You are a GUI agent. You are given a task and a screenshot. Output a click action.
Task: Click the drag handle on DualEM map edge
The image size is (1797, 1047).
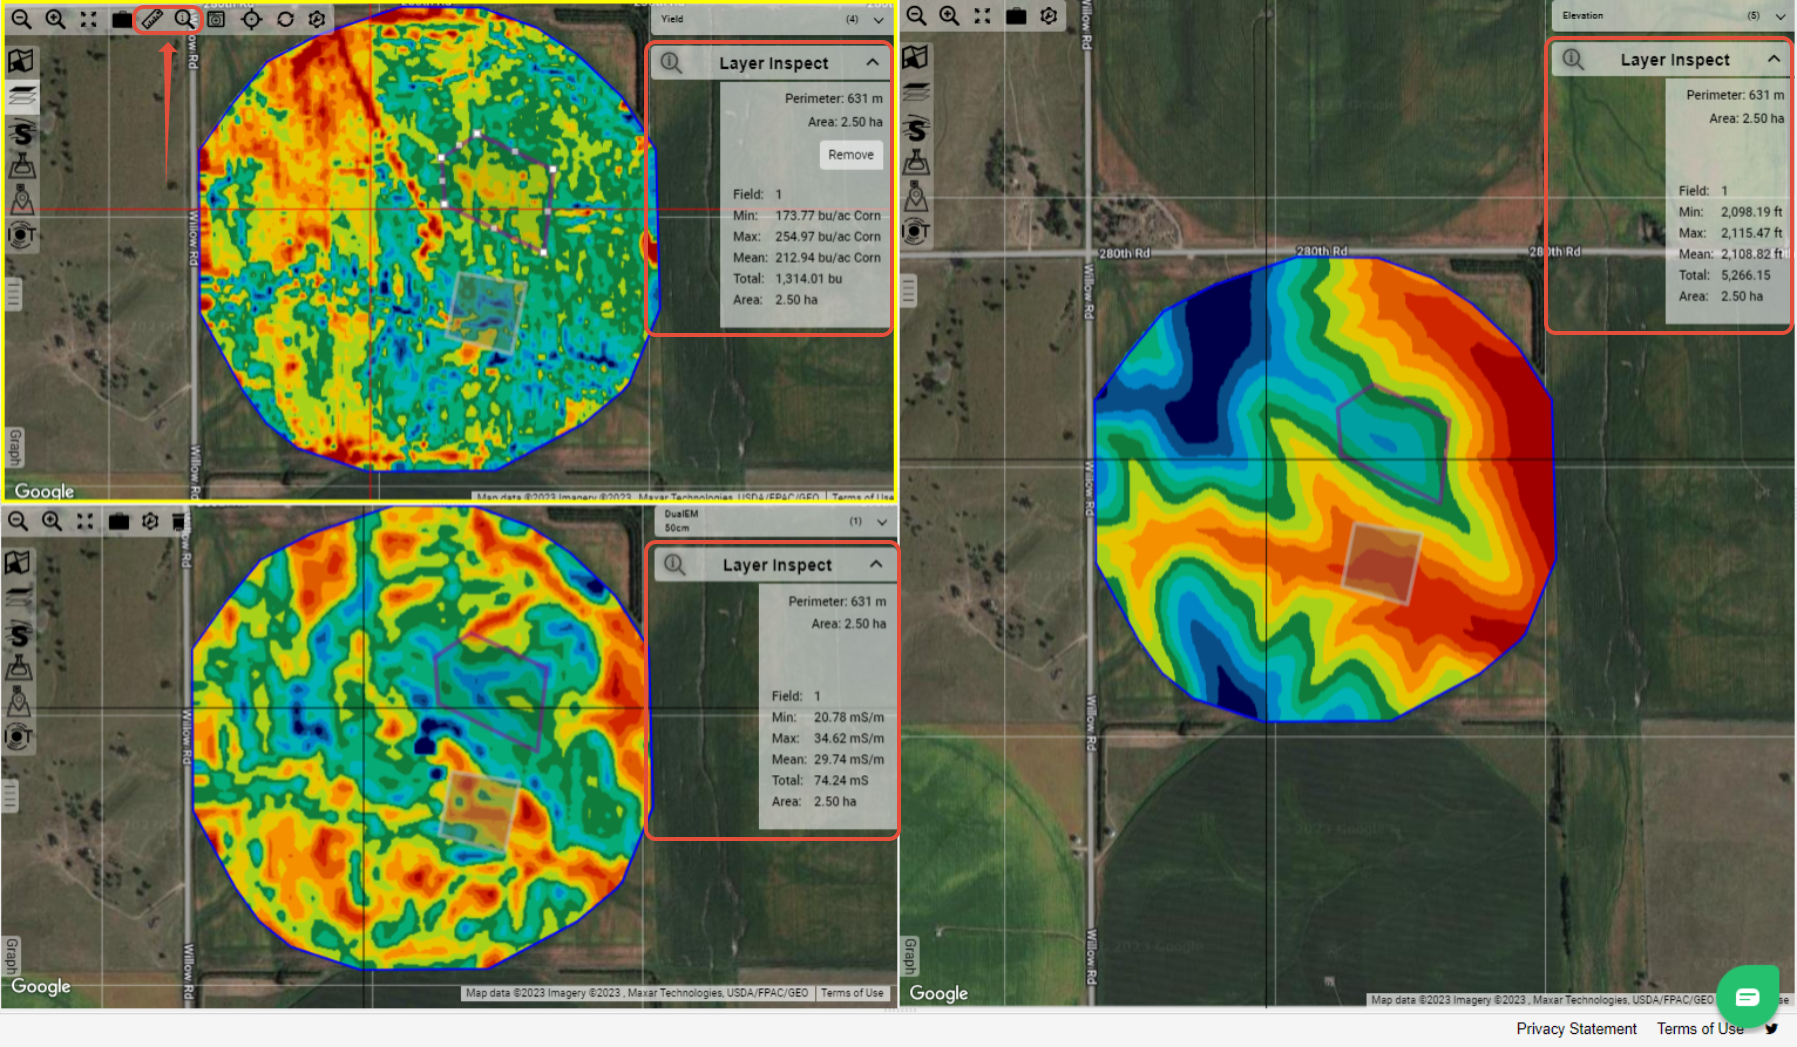pos(10,797)
